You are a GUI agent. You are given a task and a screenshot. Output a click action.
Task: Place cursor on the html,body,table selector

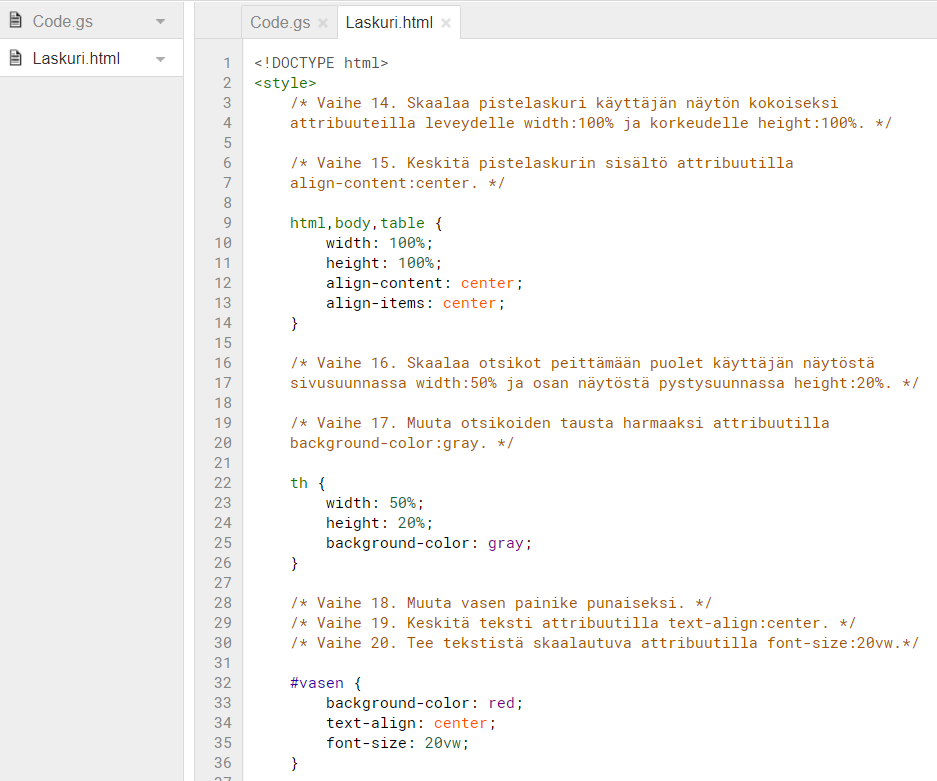point(357,223)
